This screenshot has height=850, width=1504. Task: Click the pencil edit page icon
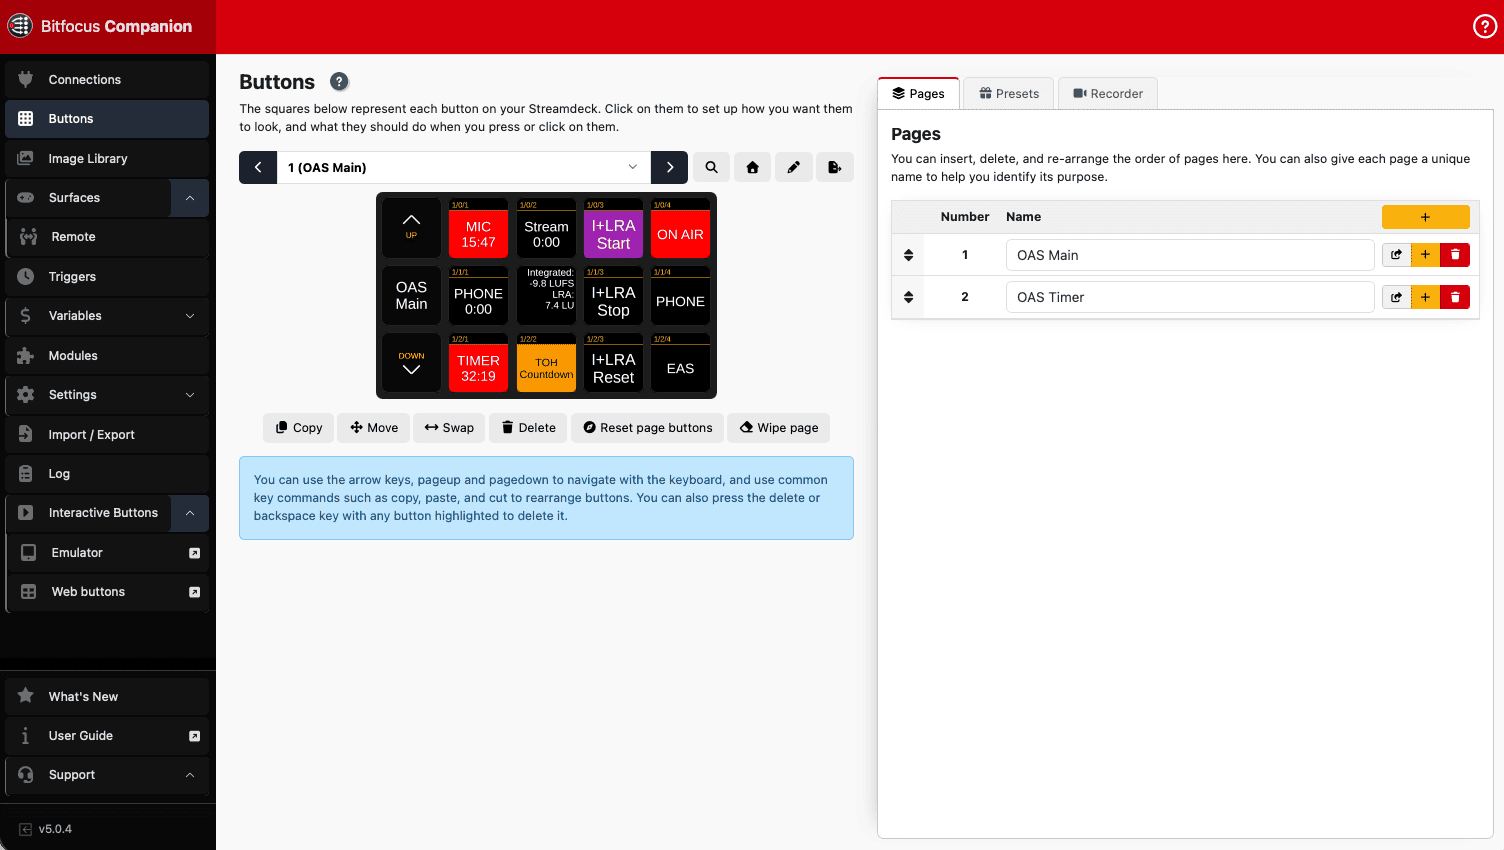[x=794, y=168]
